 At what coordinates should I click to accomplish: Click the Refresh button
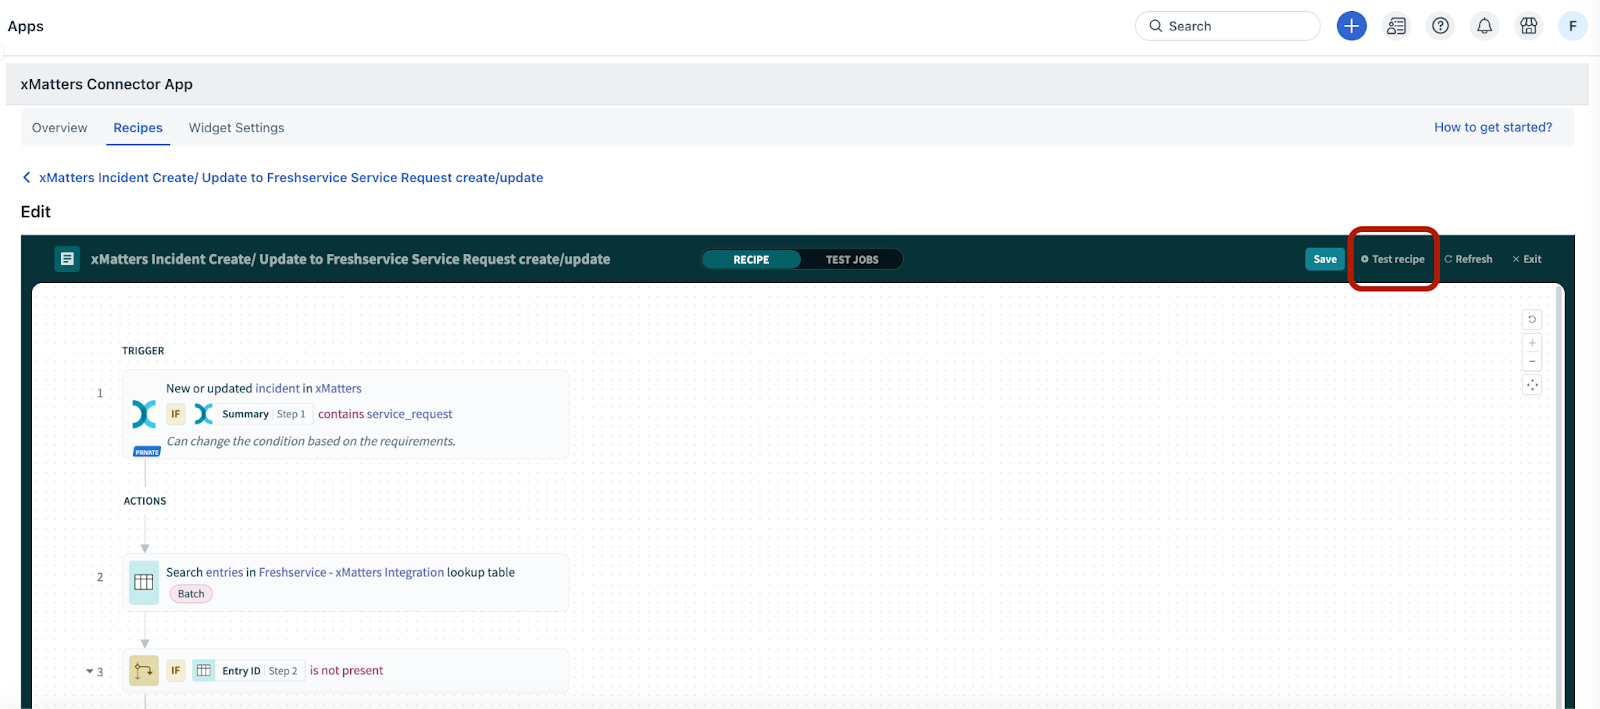point(1468,259)
